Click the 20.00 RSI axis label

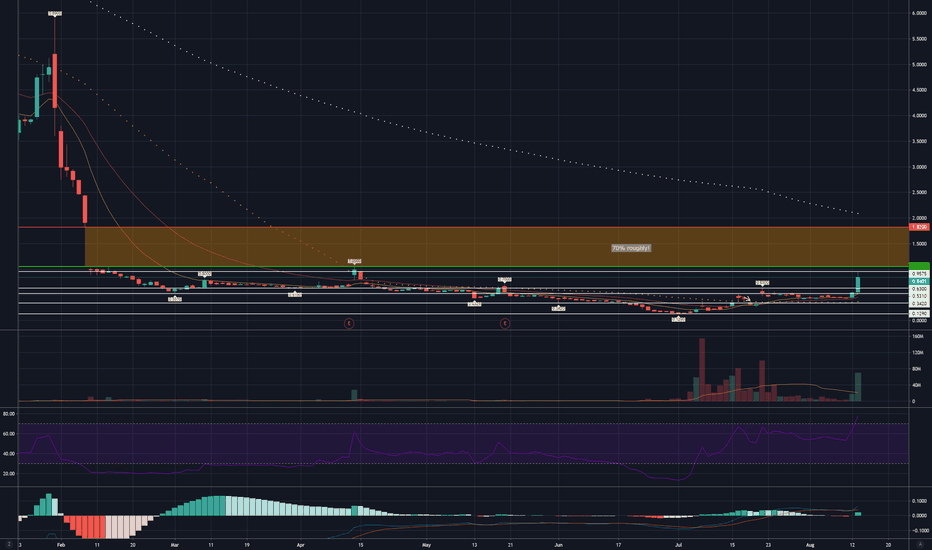[x=9, y=474]
